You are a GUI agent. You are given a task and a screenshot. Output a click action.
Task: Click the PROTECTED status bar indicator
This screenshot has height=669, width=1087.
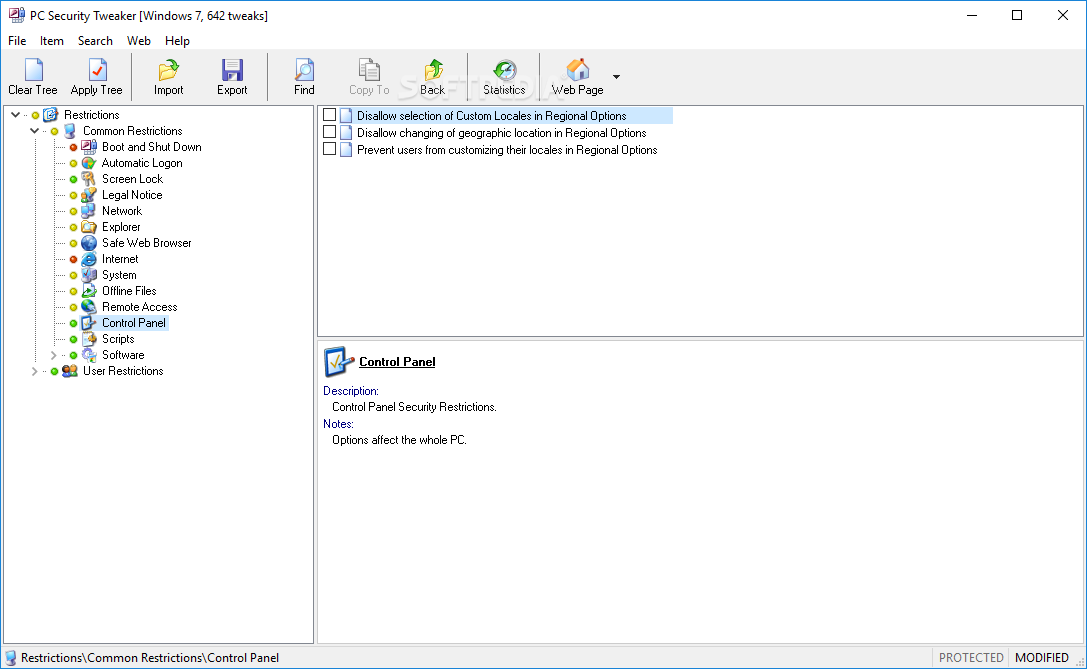point(971,658)
